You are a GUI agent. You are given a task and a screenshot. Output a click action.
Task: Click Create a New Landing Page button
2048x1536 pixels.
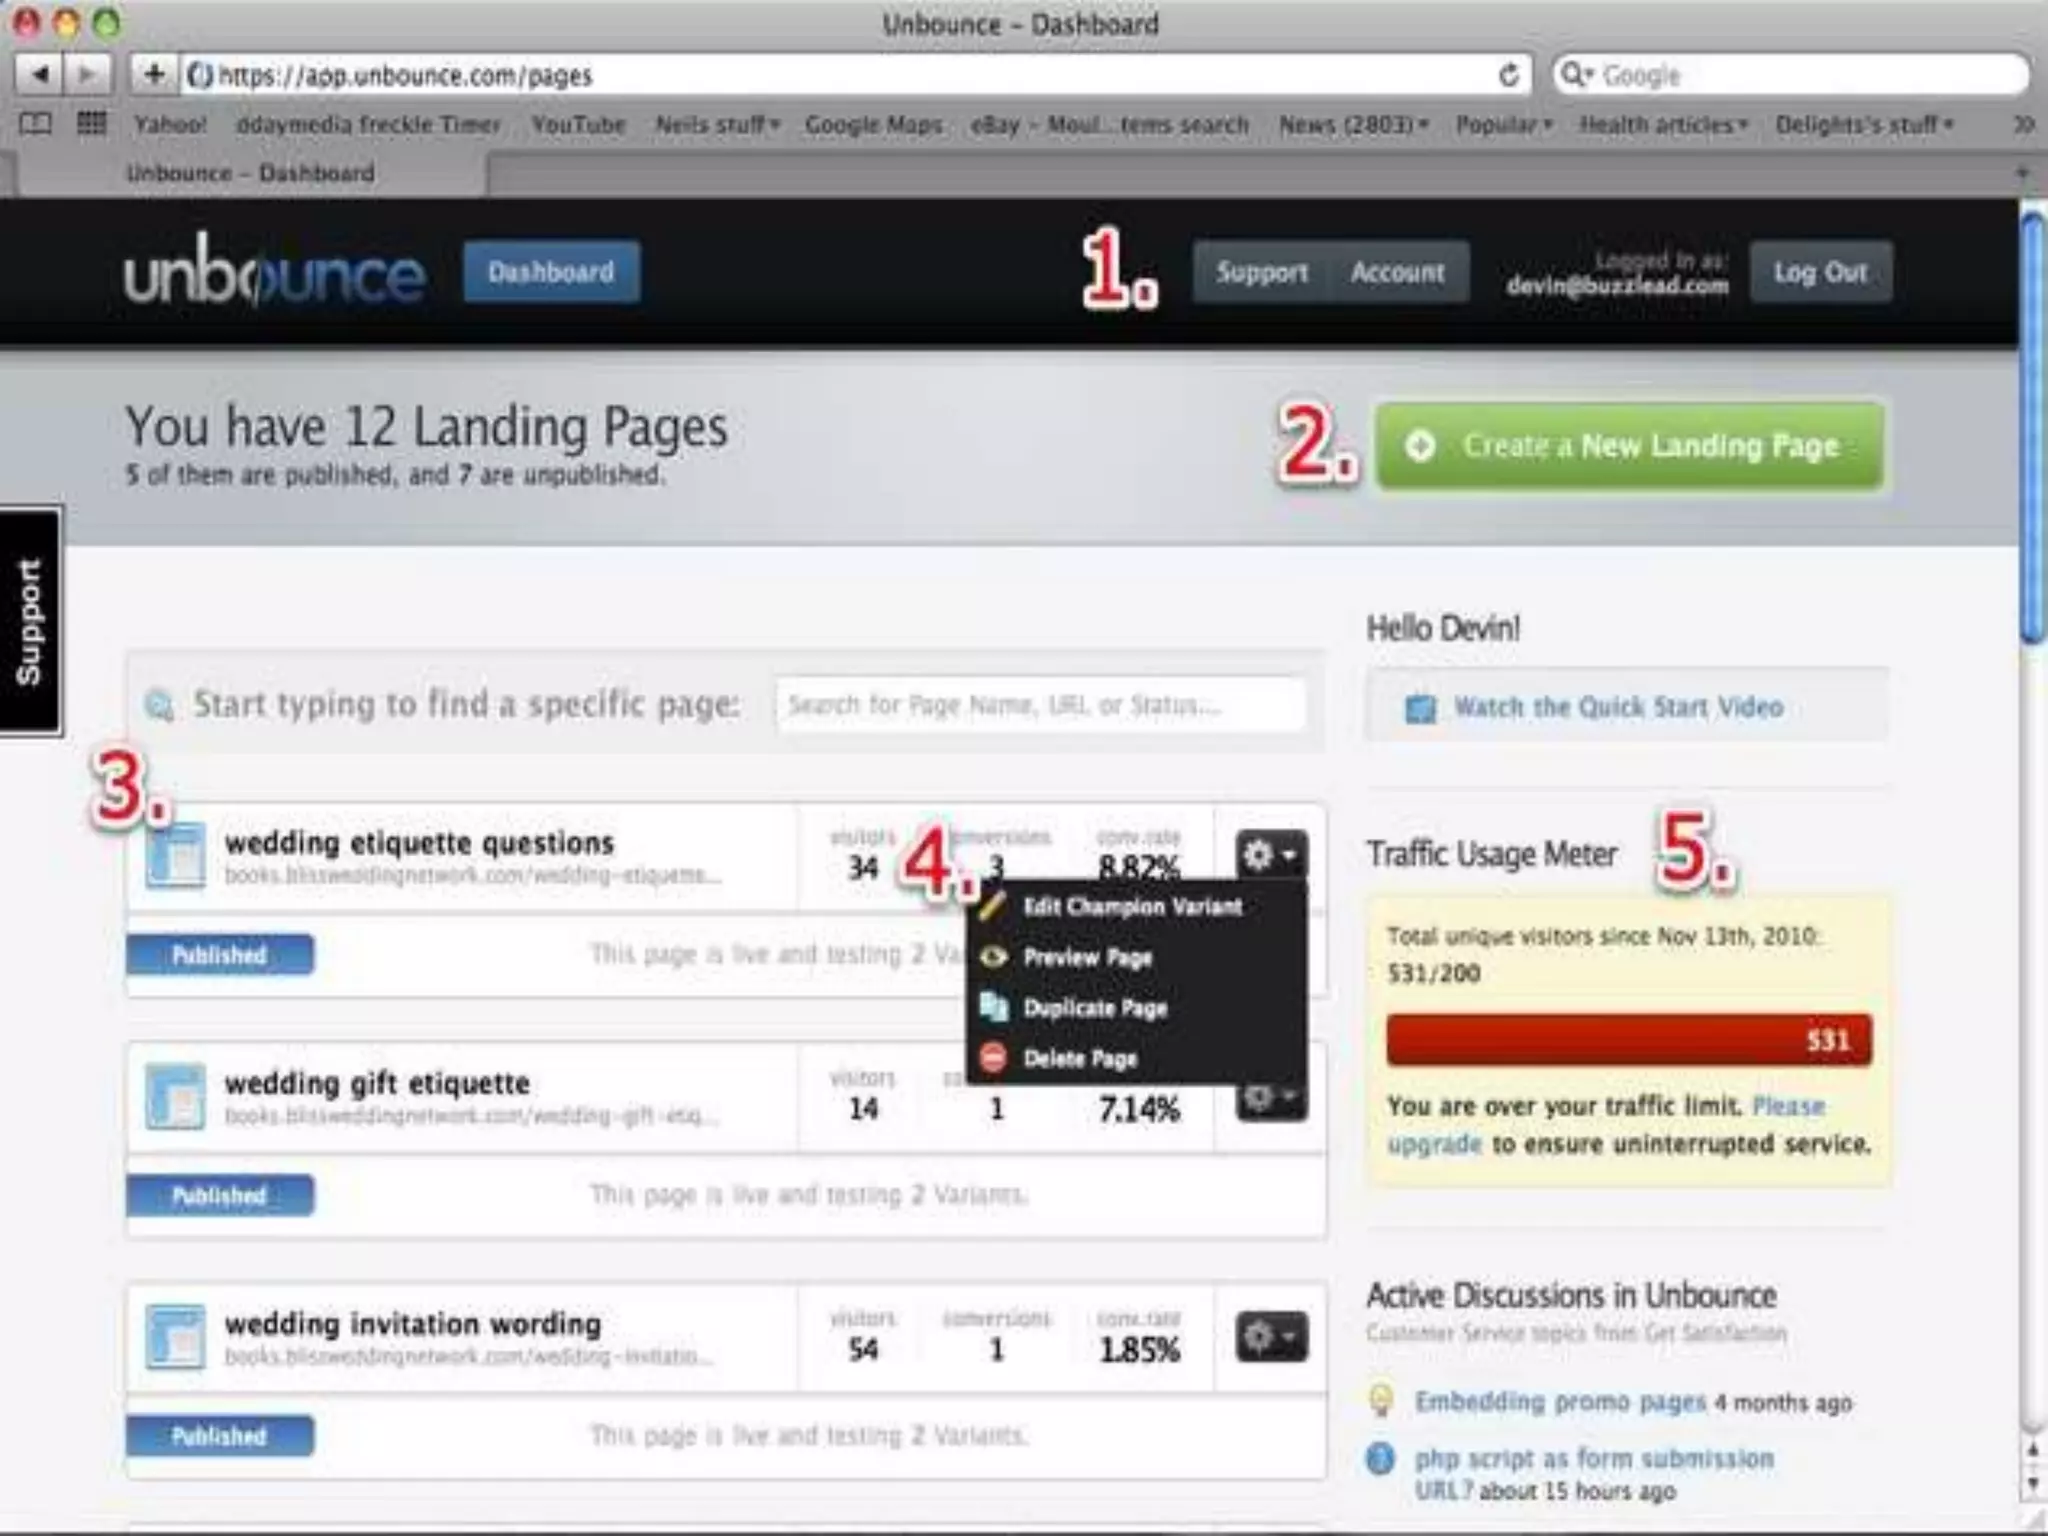coord(1629,446)
